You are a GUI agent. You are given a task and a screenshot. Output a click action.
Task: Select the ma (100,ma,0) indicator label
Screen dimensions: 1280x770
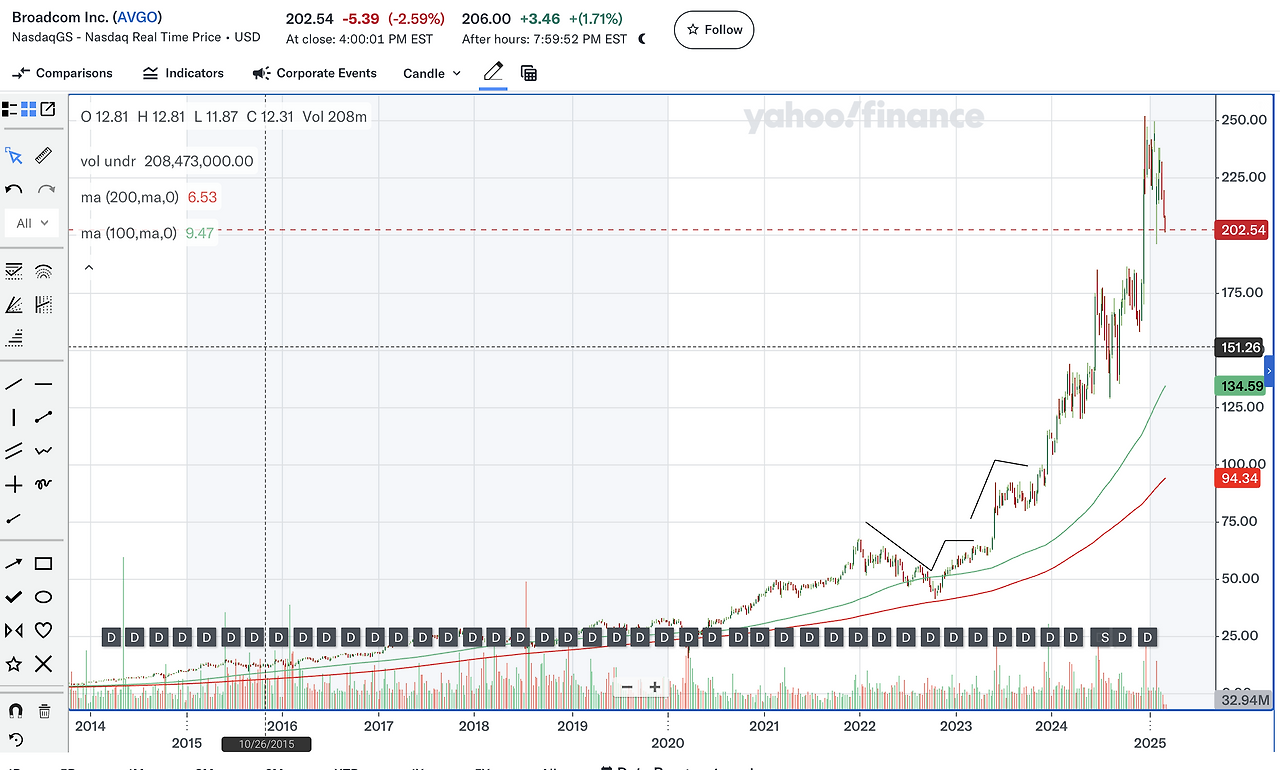point(129,234)
